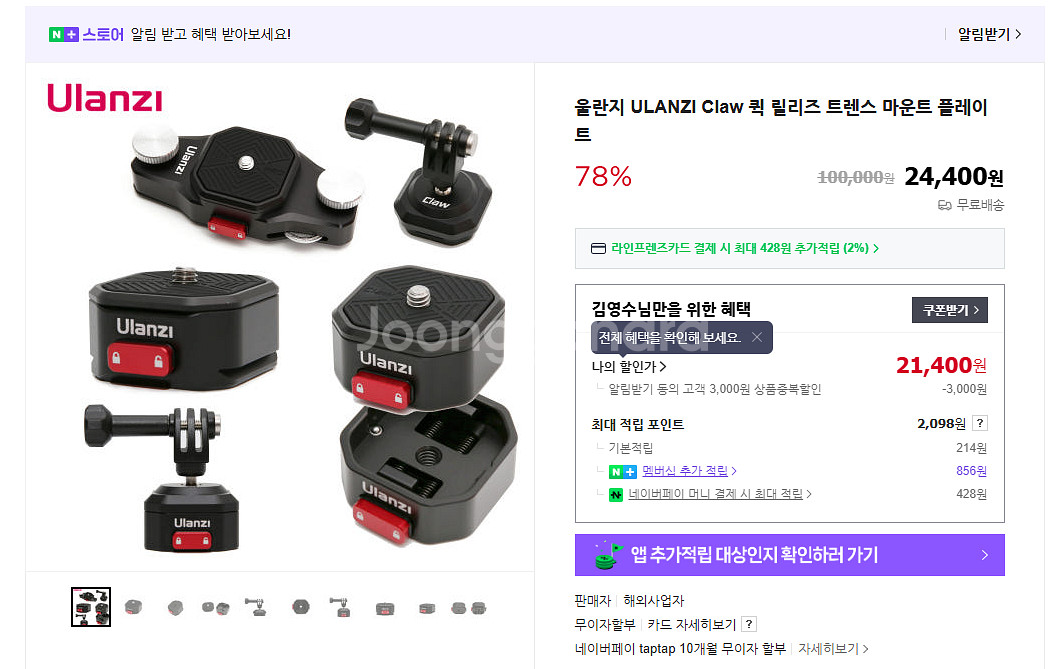Screen dimensions: 1062x669
Task: Click the main Ulanzi product image
Action: (x=280, y=317)
